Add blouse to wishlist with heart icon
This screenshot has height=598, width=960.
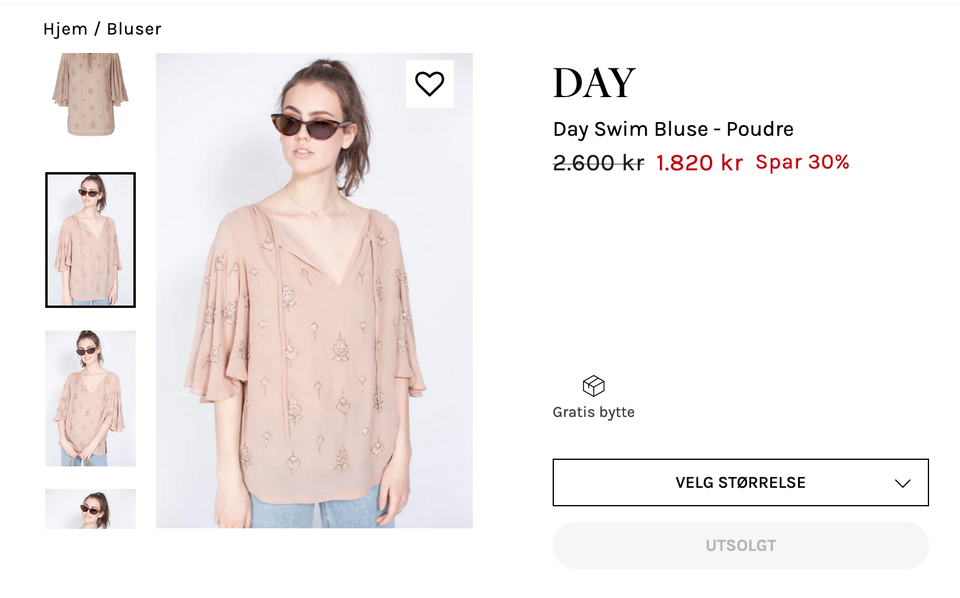(x=429, y=84)
